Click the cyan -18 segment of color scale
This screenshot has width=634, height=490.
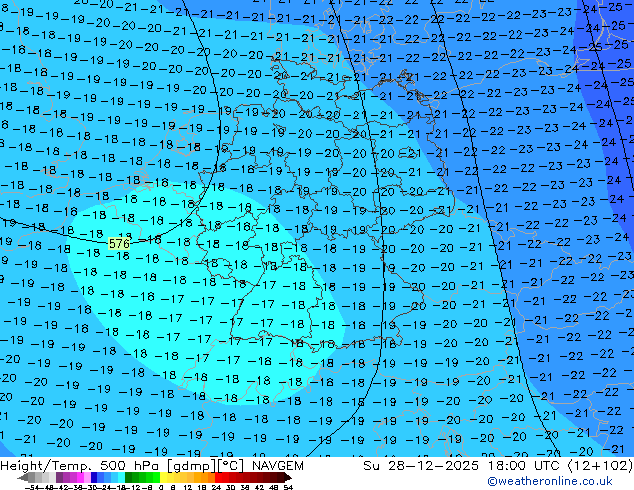(122, 477)
